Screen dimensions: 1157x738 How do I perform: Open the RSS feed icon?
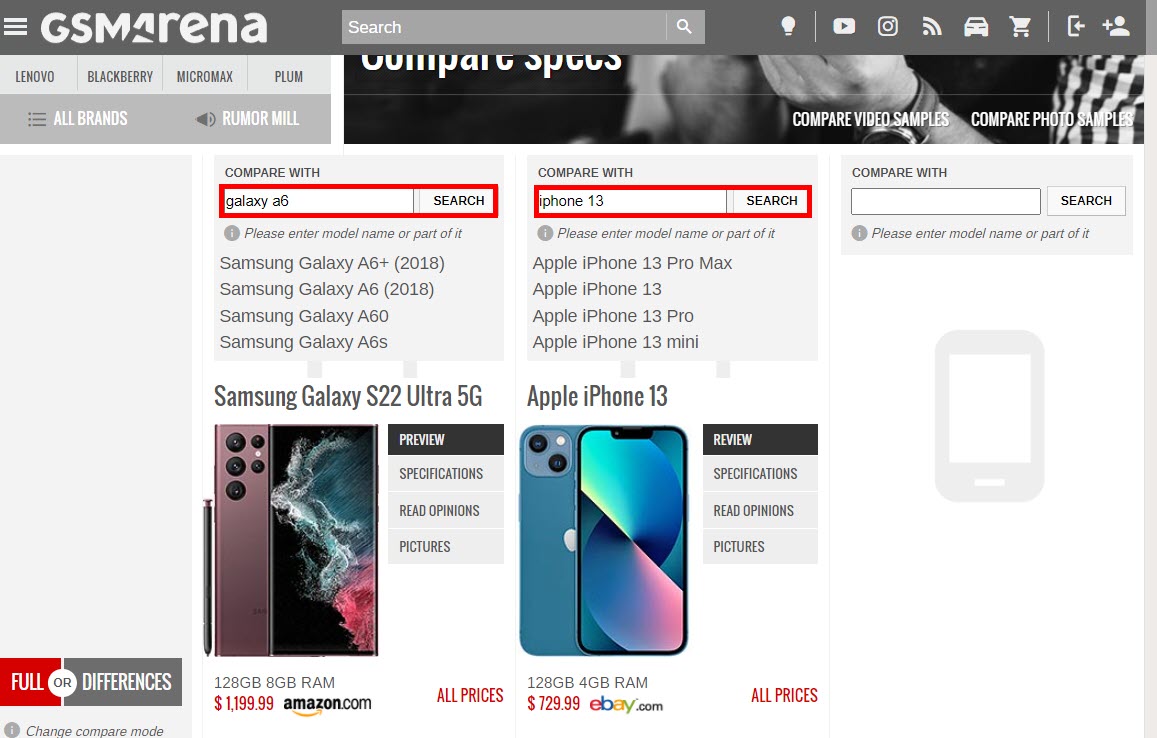(932, 27)
